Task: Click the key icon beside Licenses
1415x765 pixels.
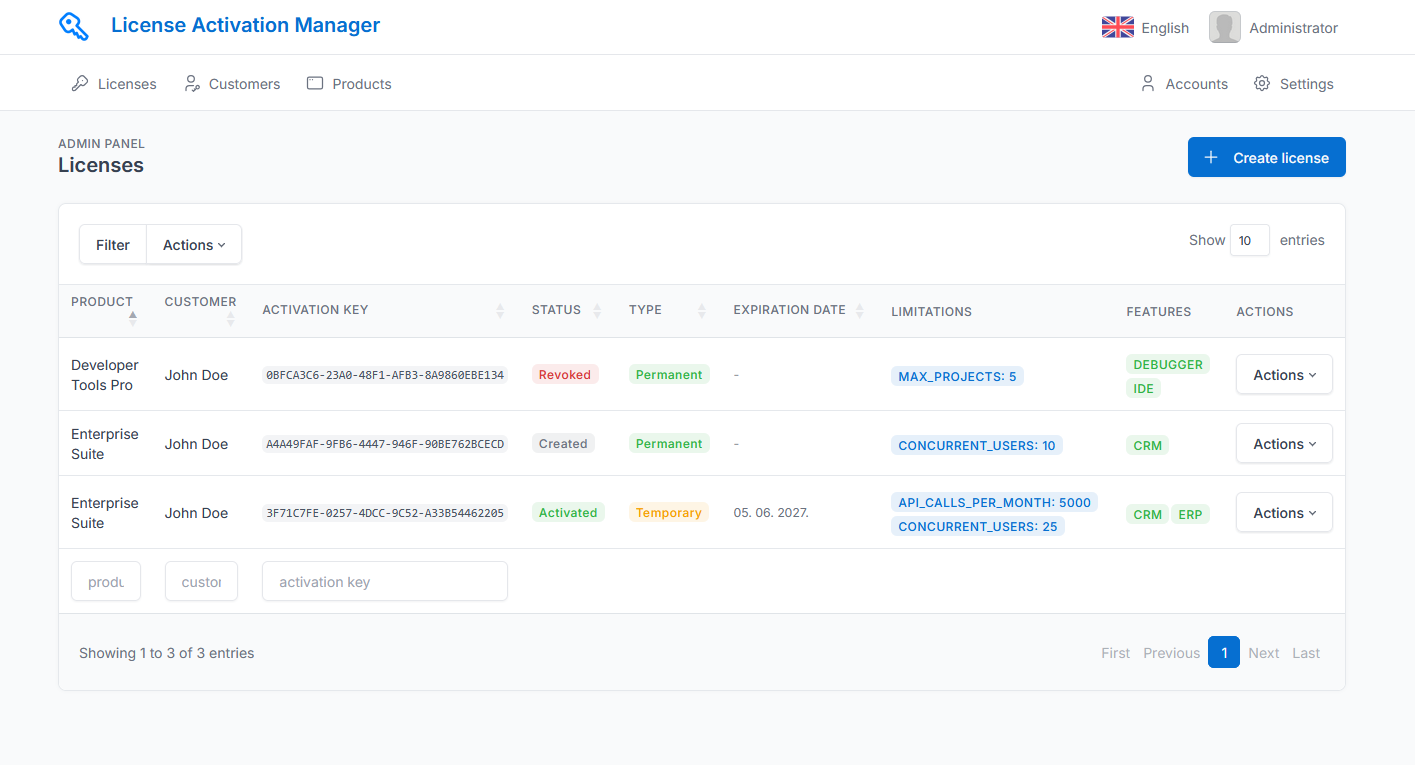Action: 80,84
